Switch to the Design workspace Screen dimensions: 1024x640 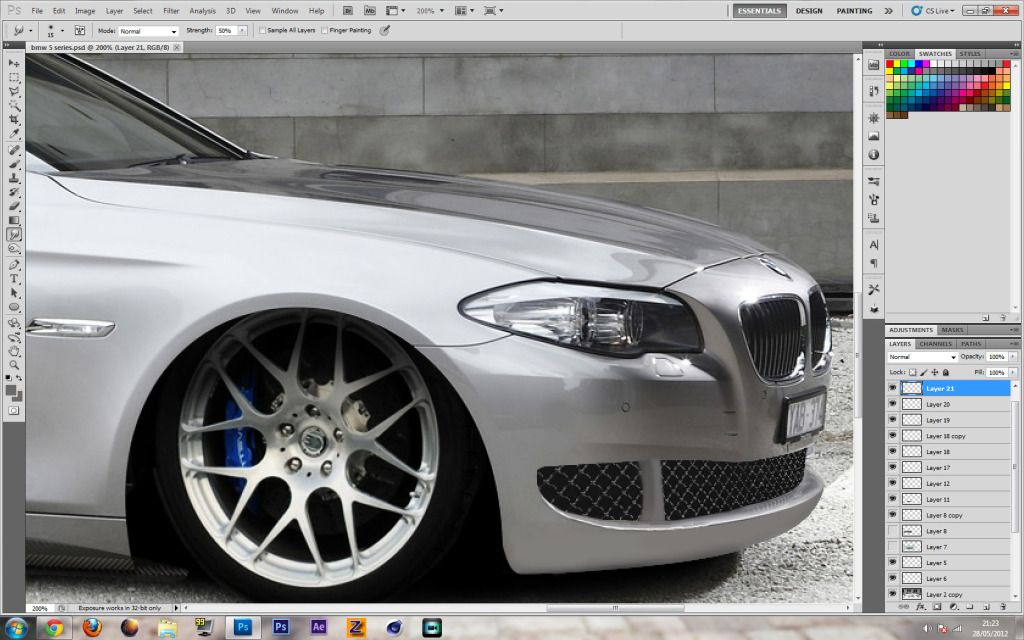tap(809, 10)
